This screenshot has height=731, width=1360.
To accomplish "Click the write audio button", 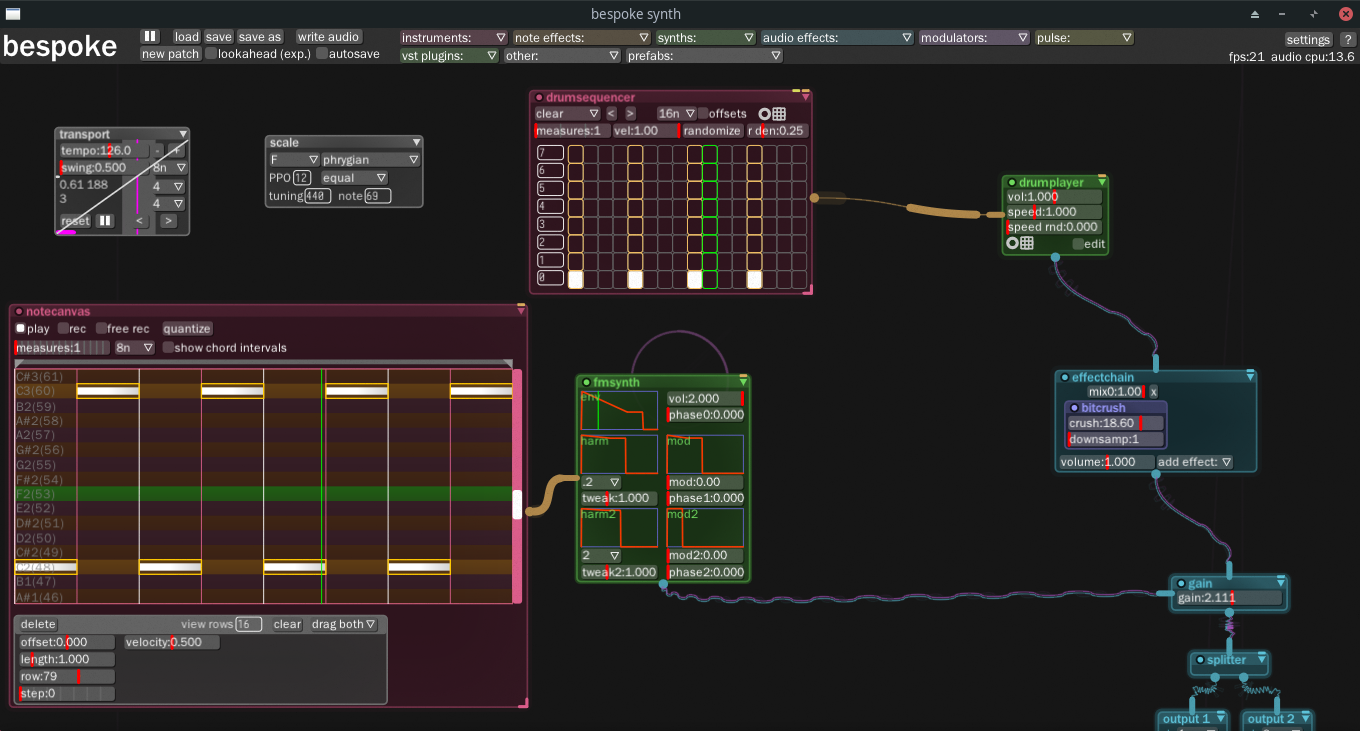I will 328,37.
